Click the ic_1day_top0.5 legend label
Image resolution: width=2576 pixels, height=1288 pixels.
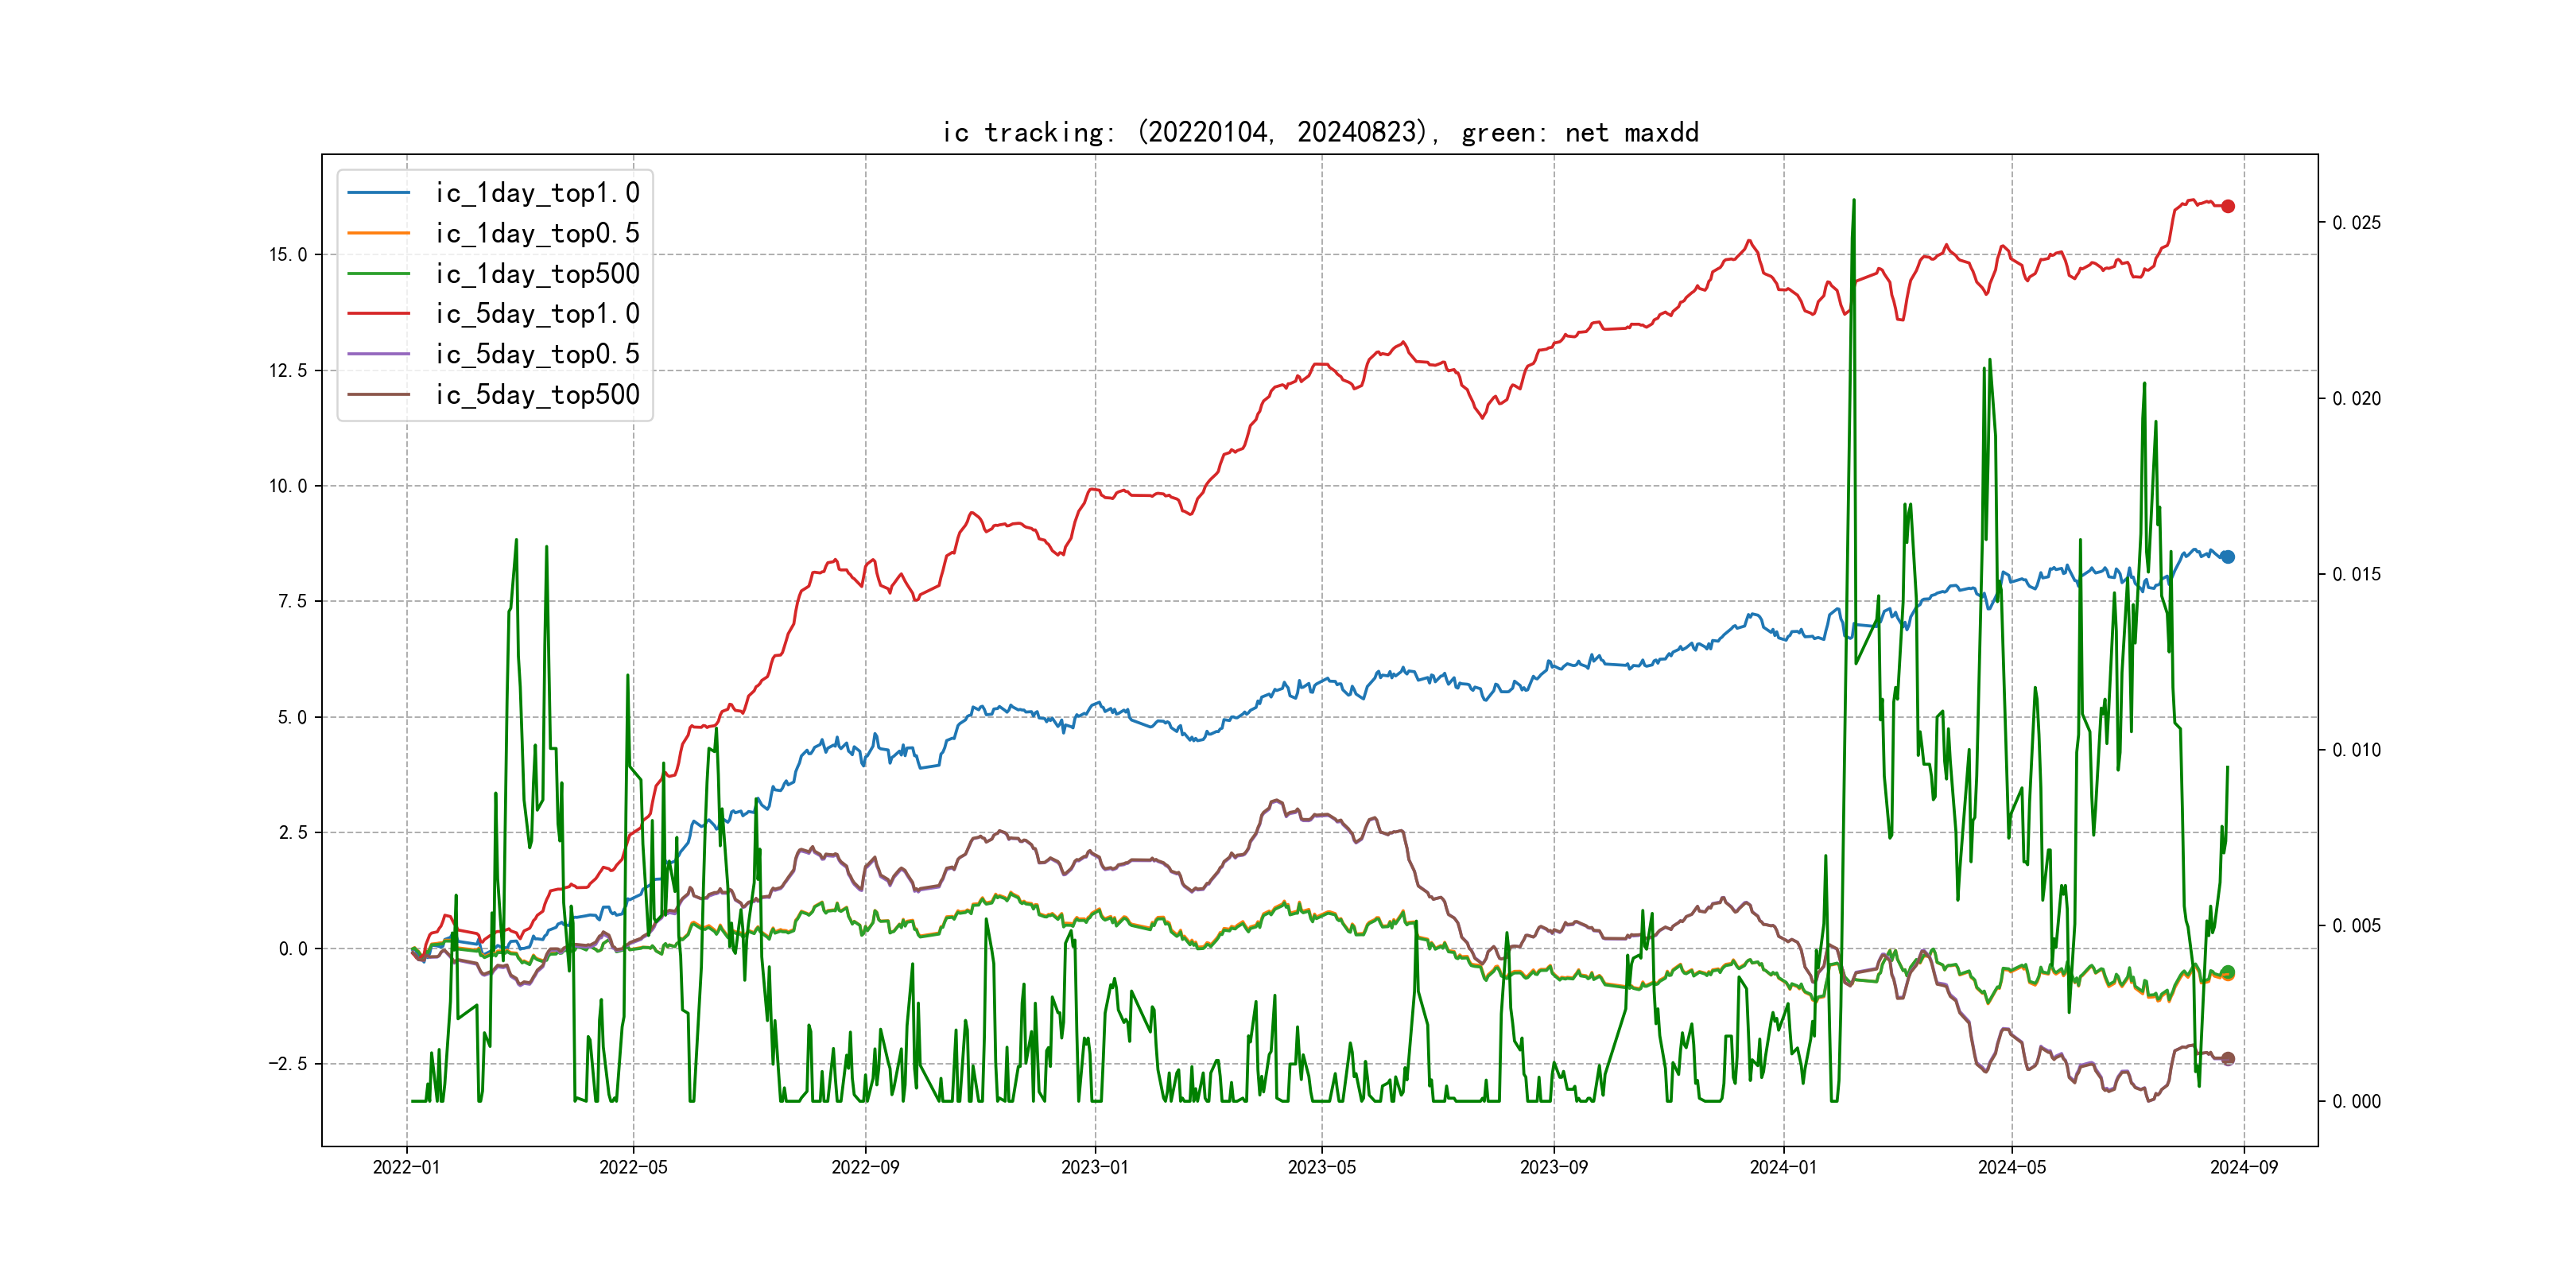(x=537, y=233)
